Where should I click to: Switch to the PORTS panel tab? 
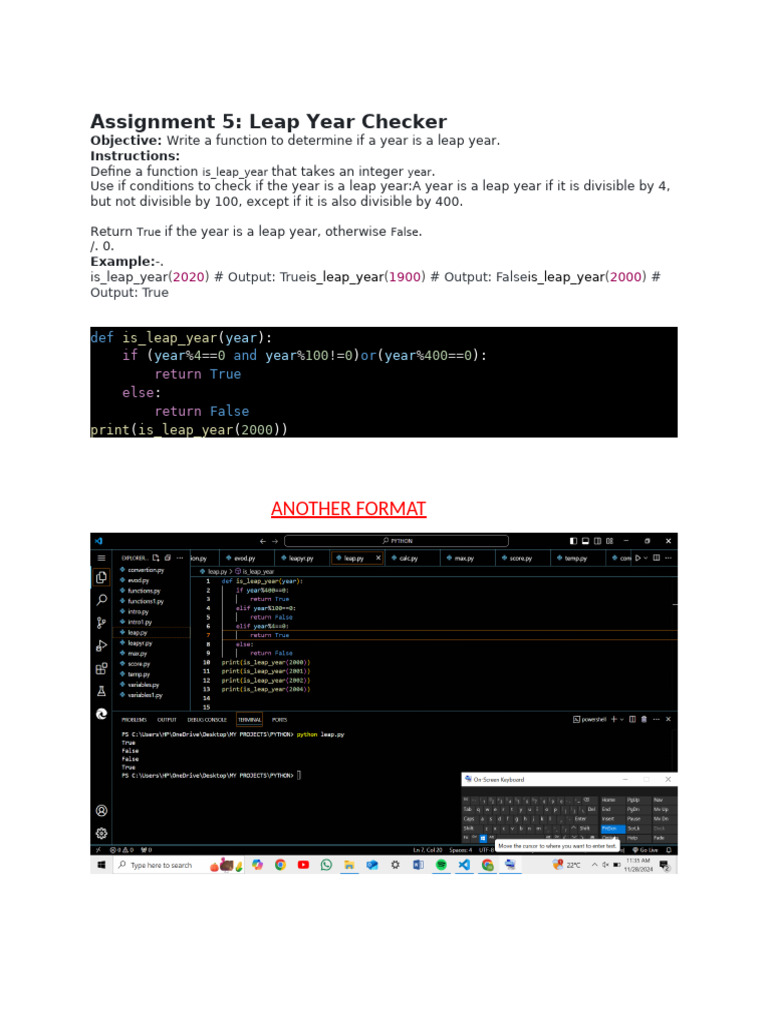coord(280,720)
